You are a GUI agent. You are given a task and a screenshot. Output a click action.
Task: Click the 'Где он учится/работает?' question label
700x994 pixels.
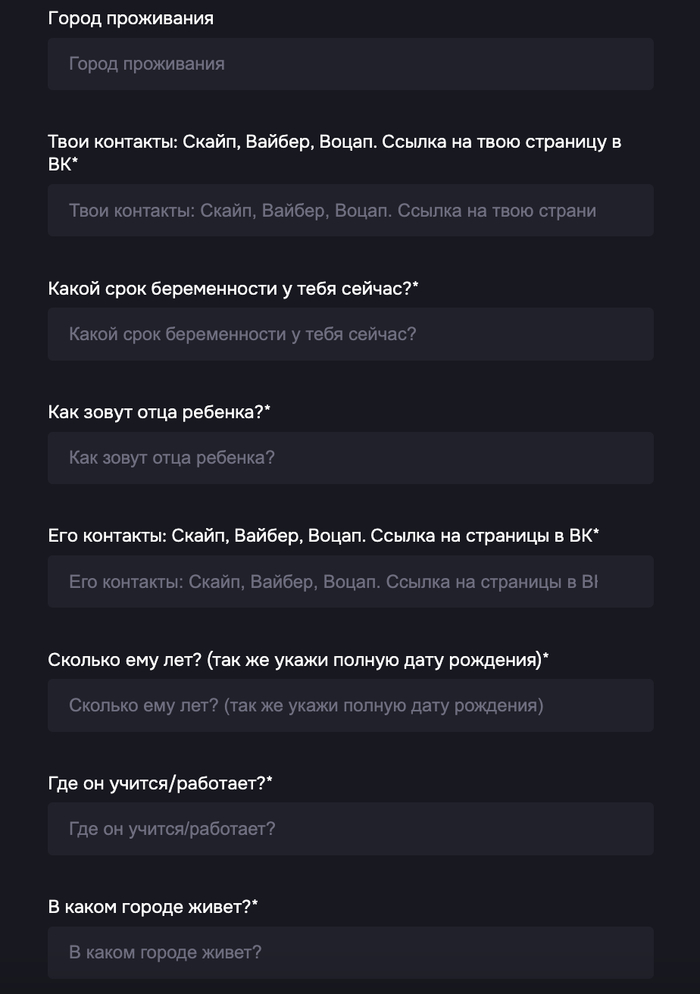coord(156,783)
